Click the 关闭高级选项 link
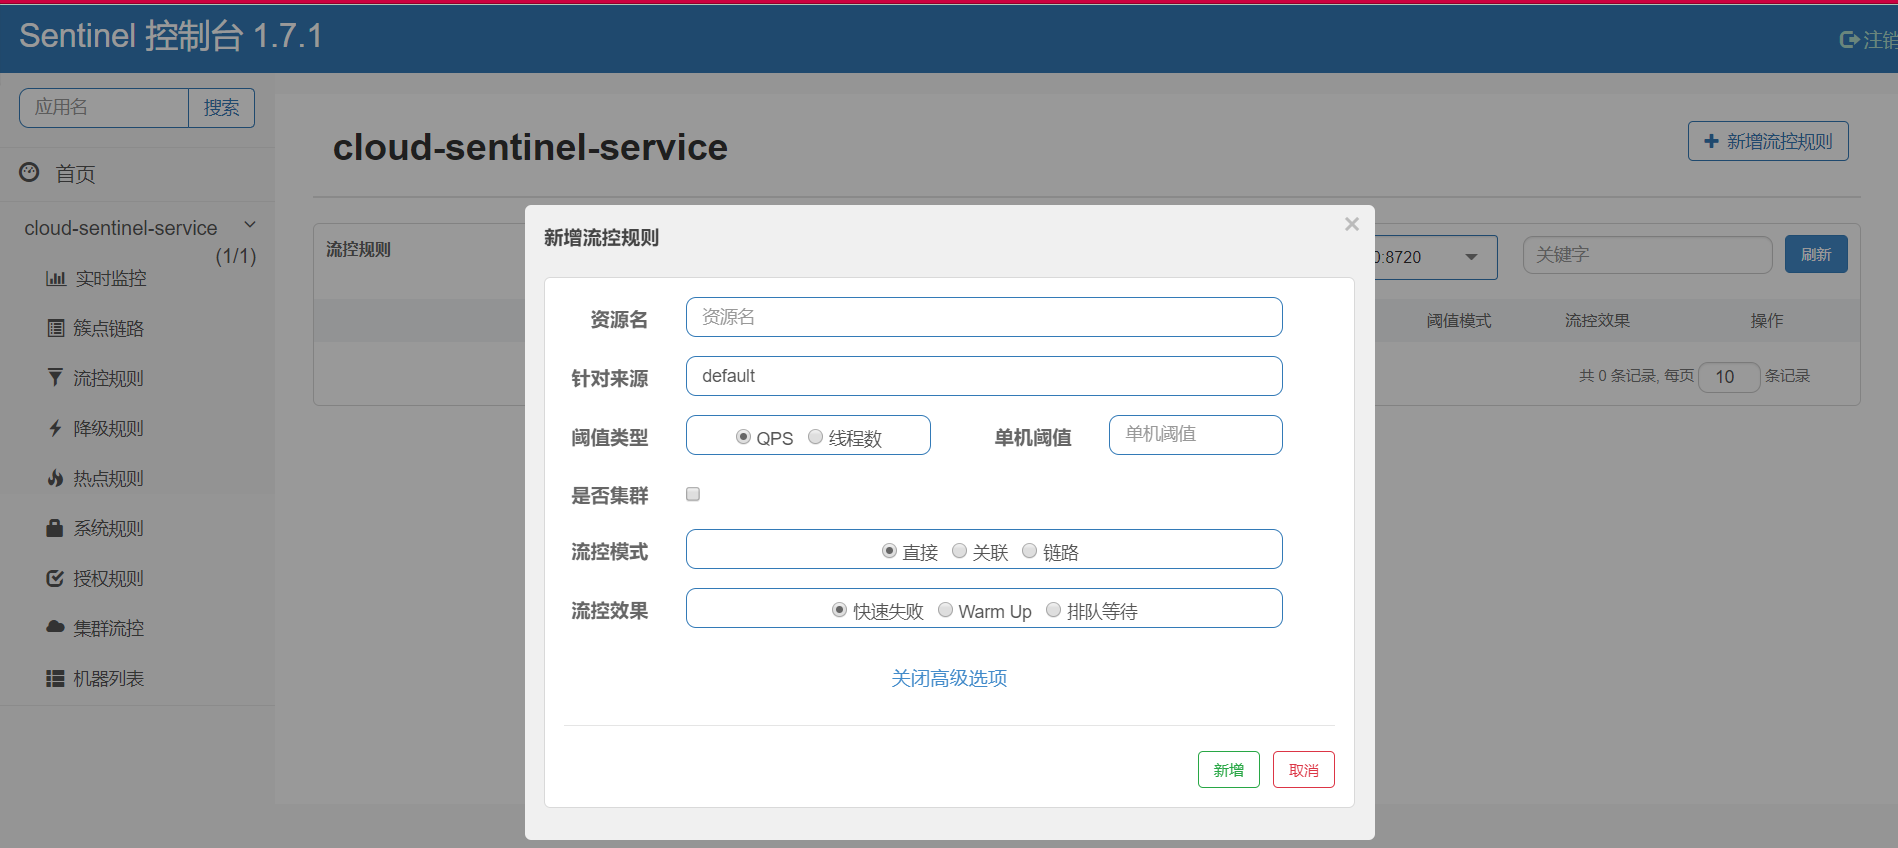Screen dimensions: 1898x848 coord(949,678)
